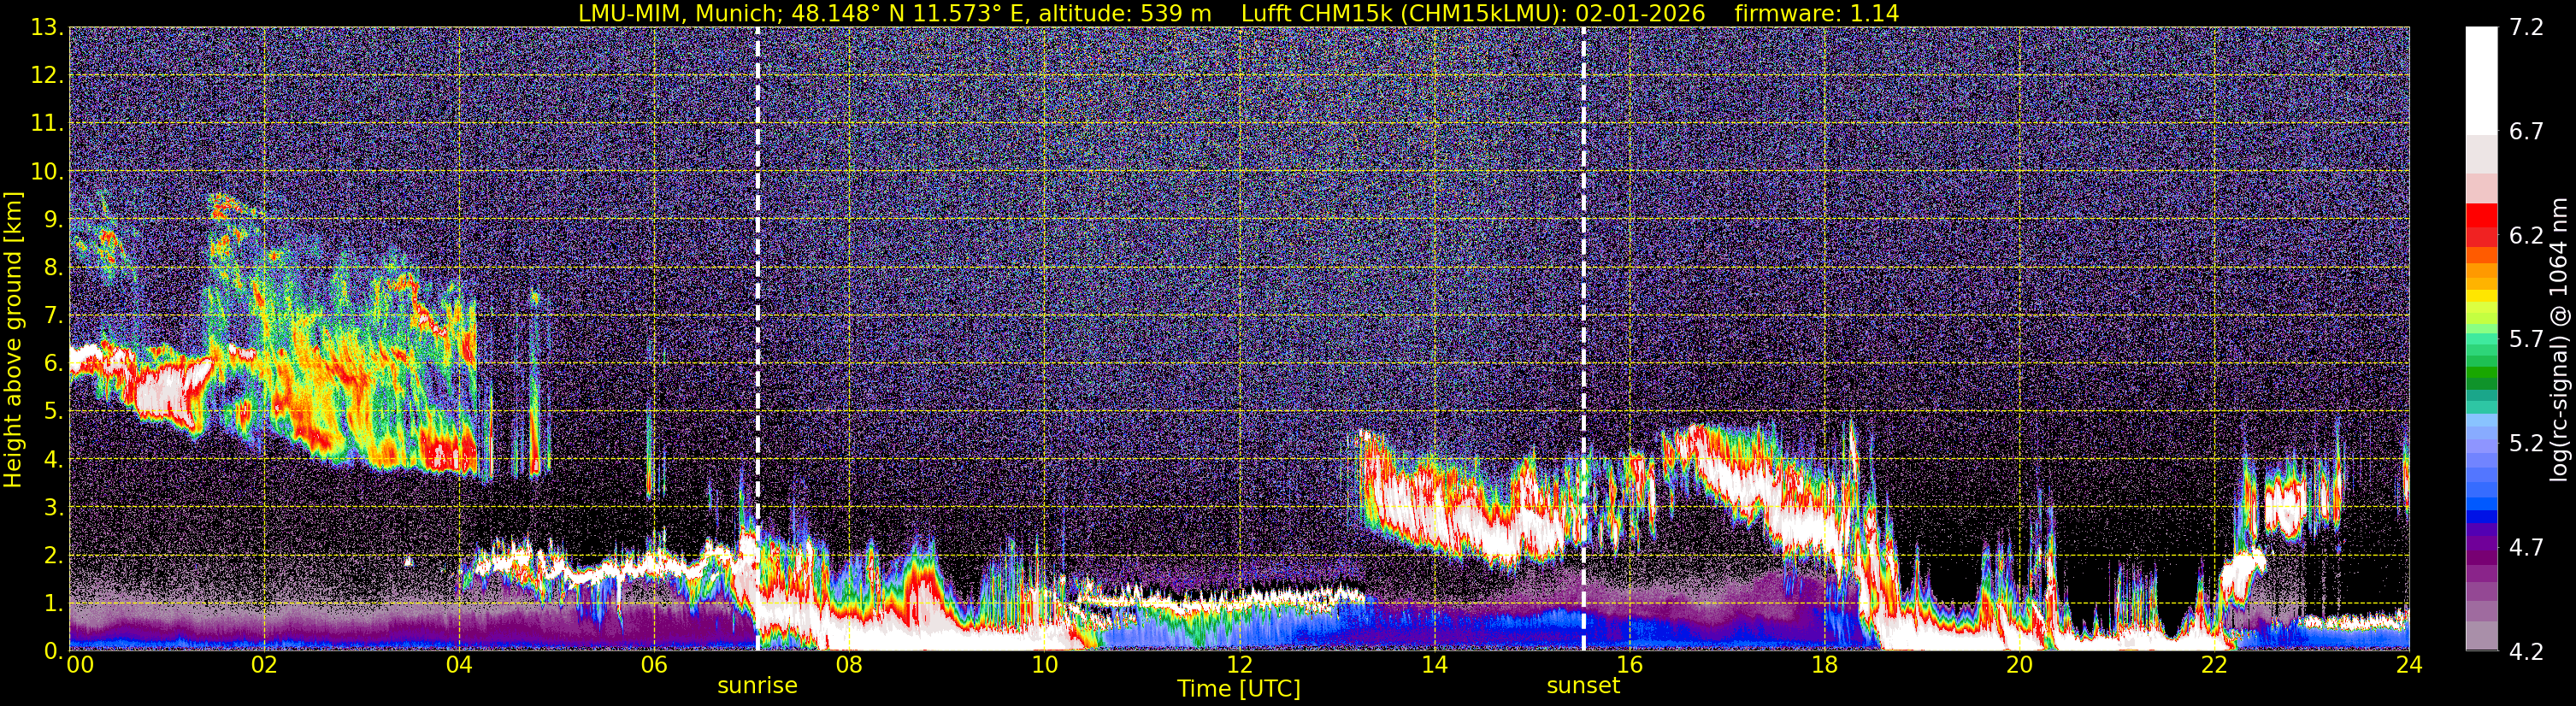The width and height of the screenshot is (2576, 706).
Task: Click the "10." height axis tick label
Action: pos(47,171)
